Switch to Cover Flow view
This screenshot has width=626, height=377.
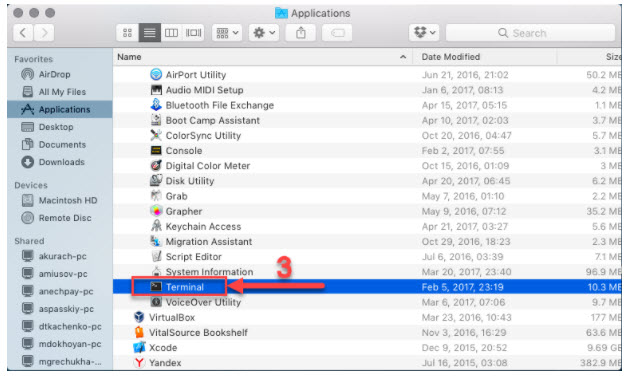pos(193,33)
